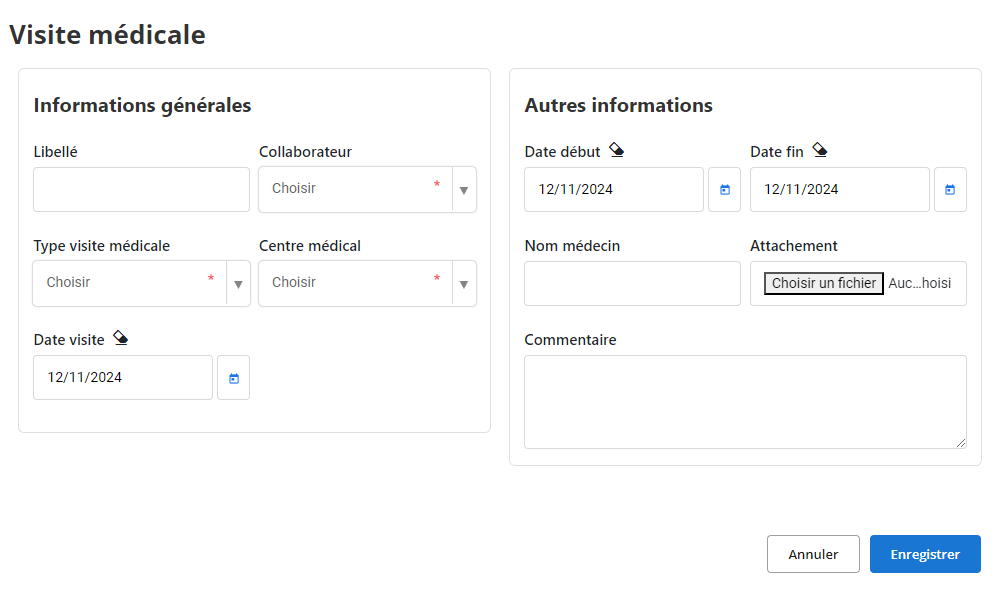Click inside the Commentaire text area
Image resolution: width=1001 pixels, height=606 pixels.
pyautogui.click(x=746, y=402)
